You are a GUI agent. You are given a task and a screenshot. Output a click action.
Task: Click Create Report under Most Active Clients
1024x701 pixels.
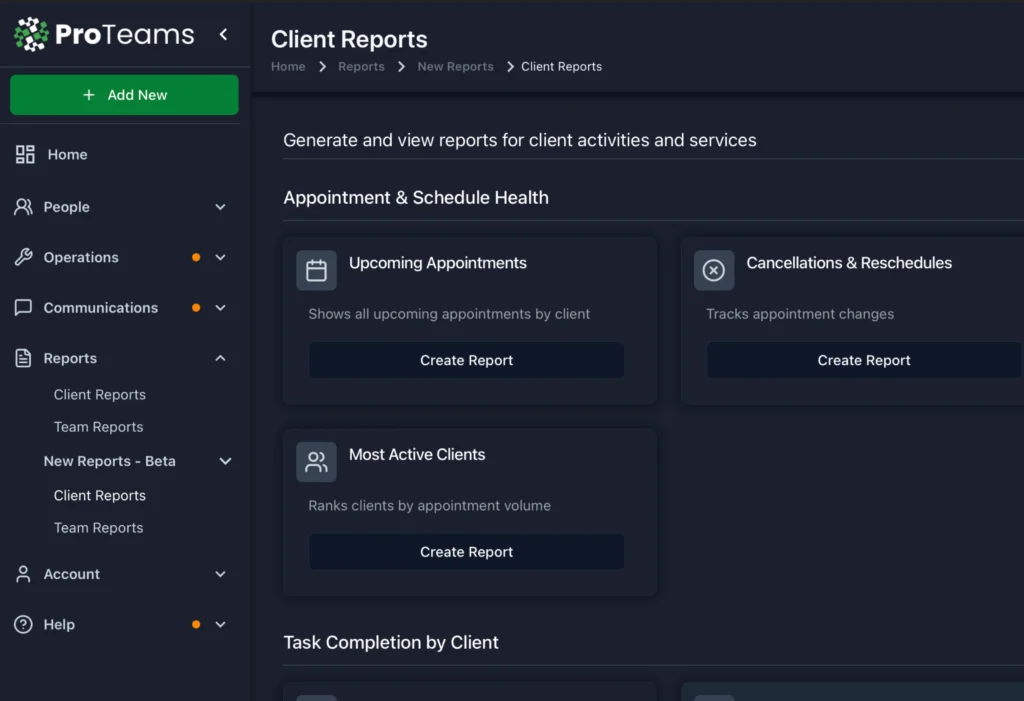pos(466,551)
